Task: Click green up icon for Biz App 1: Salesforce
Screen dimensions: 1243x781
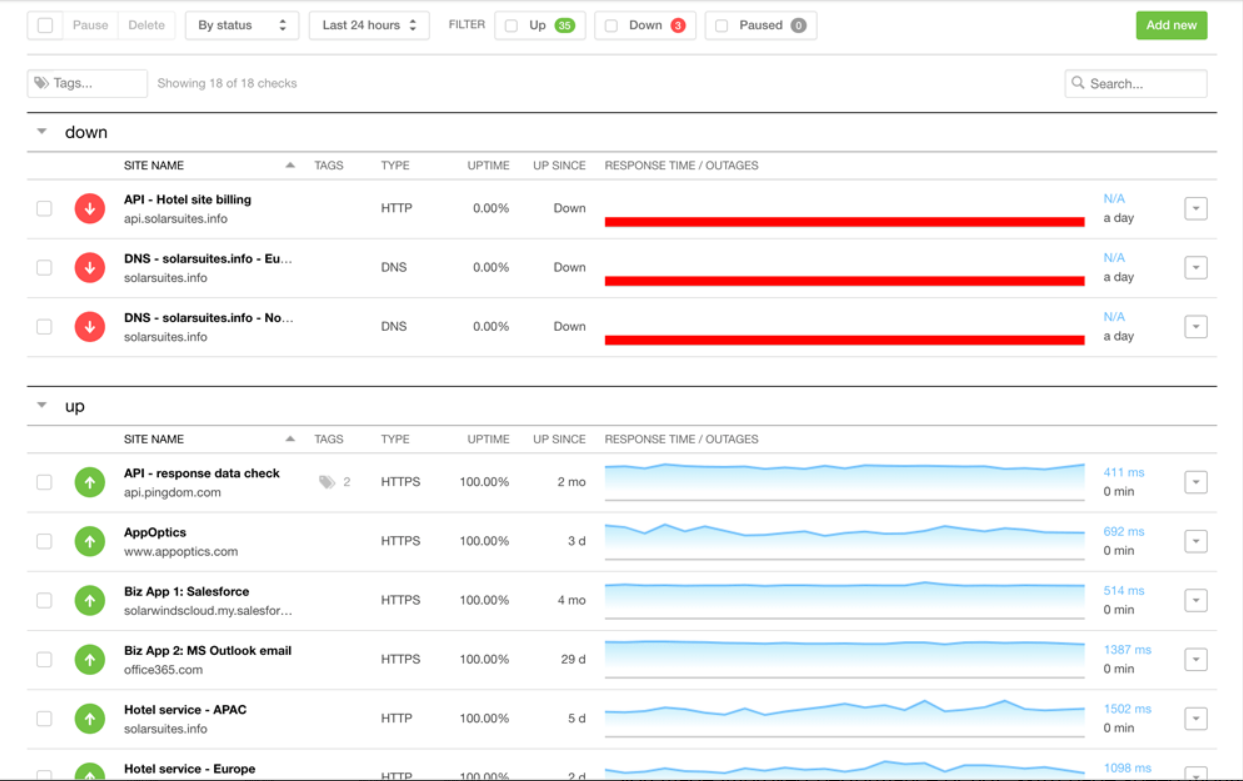Action: 90,600
